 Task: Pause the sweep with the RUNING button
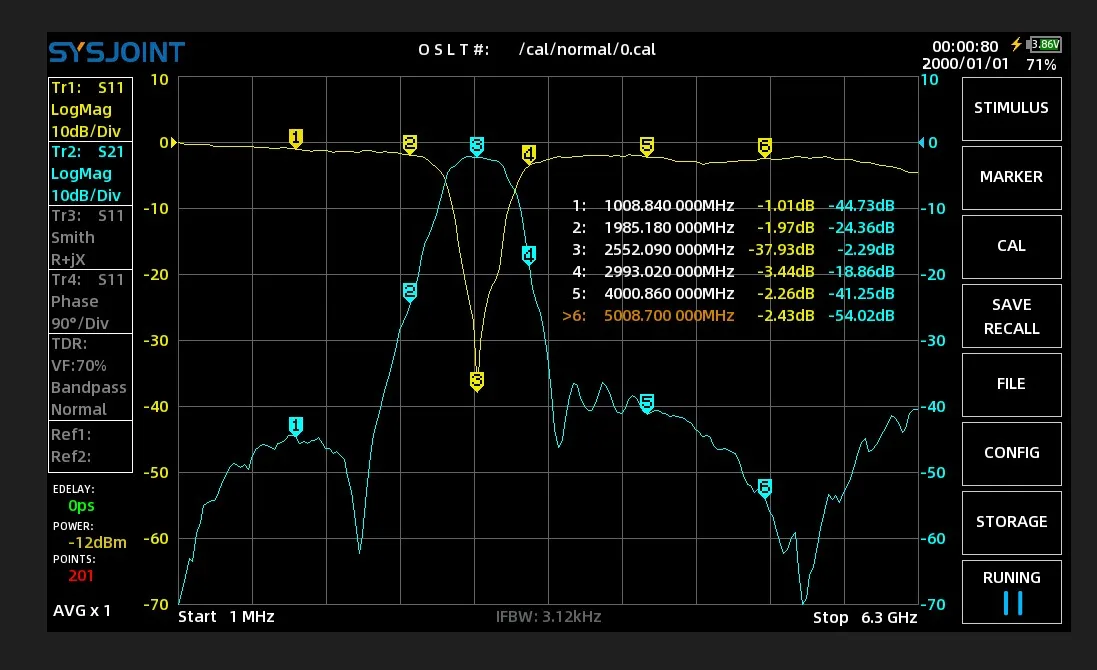(x=1011, y=591)
